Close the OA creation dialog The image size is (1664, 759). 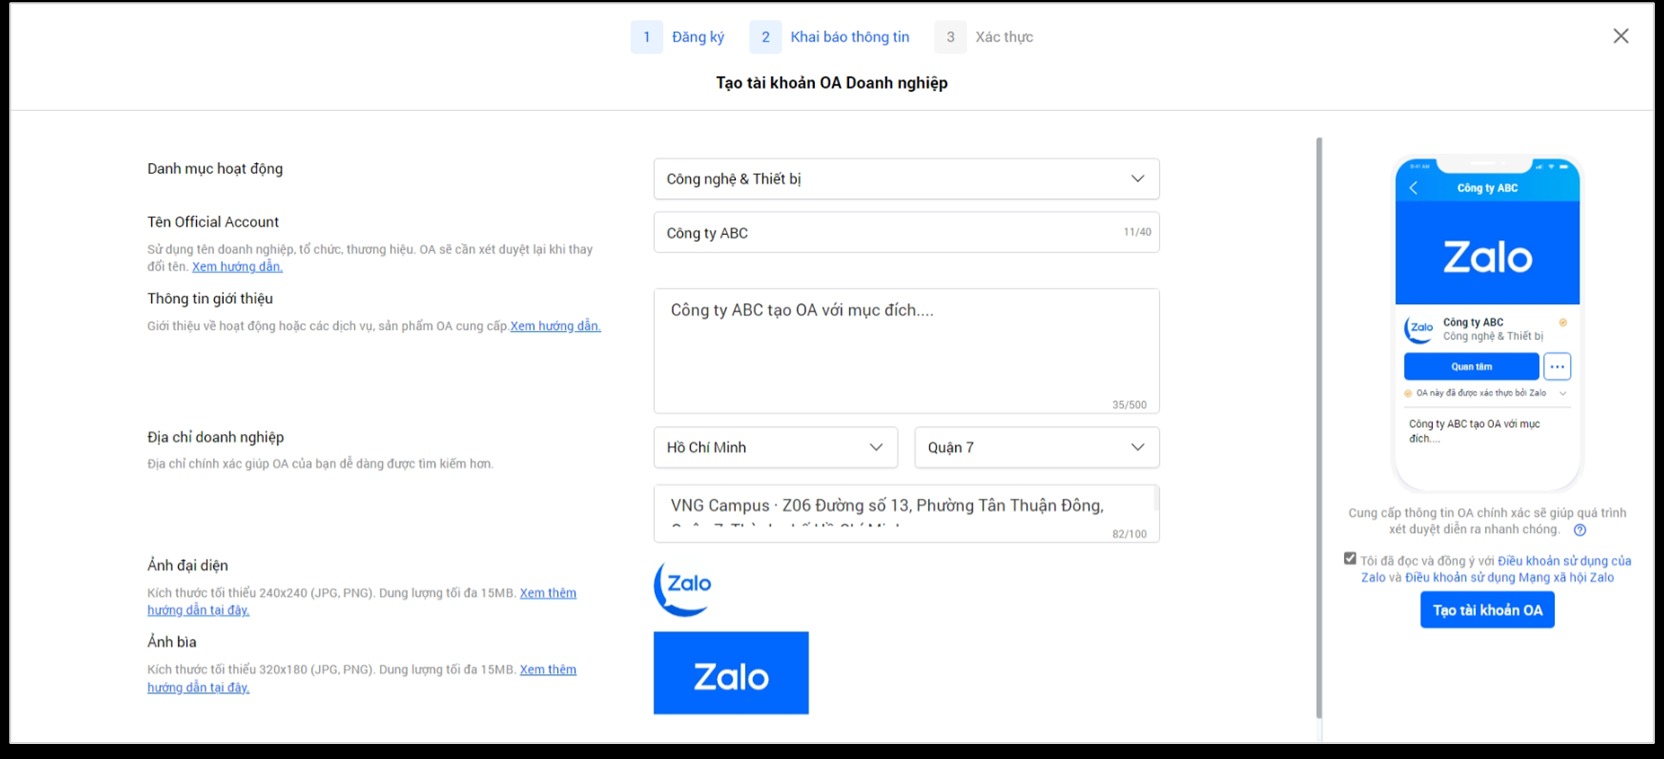[1620, 36]
